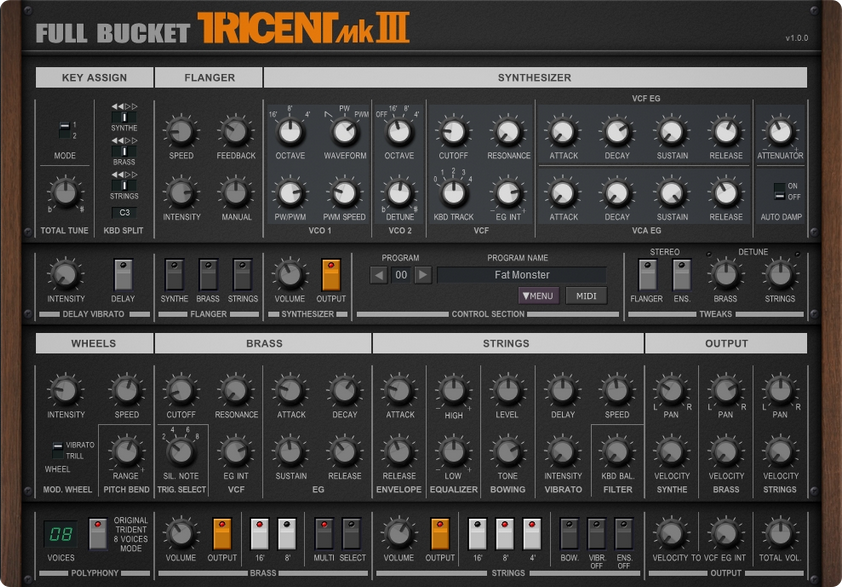Click the SYNTHE keyboard split selector
The image size is (842, 587).
[124, 117]
